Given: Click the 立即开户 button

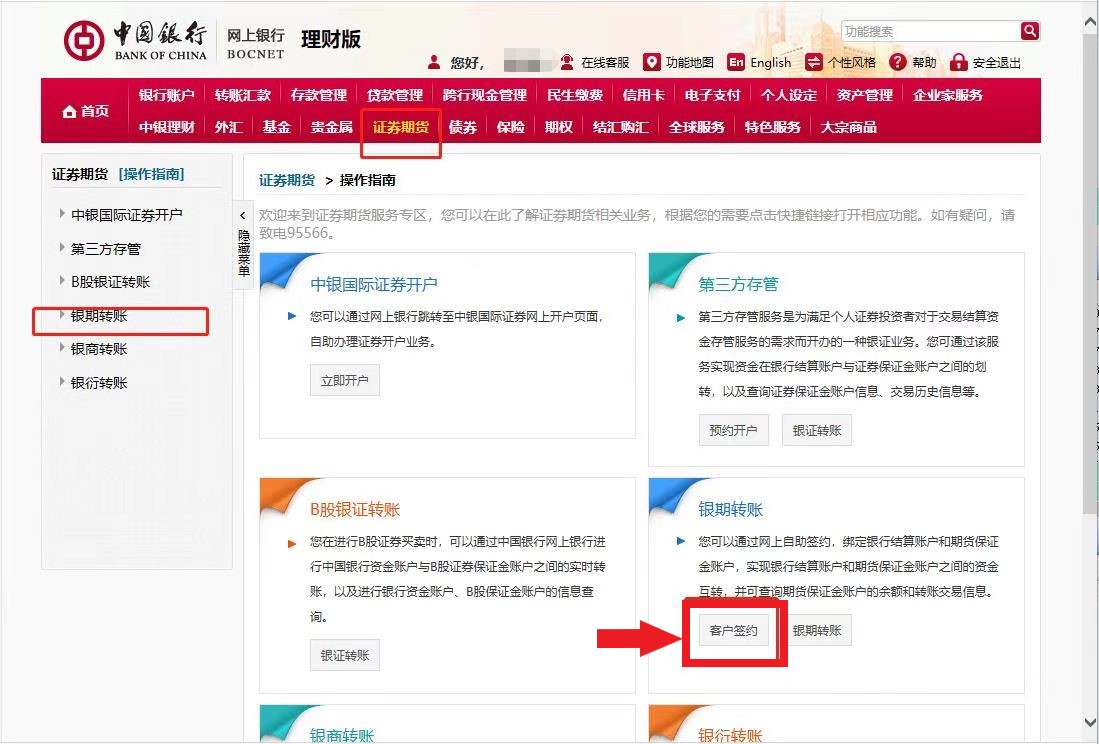Looking at the screenshot, I should (344, 381).
